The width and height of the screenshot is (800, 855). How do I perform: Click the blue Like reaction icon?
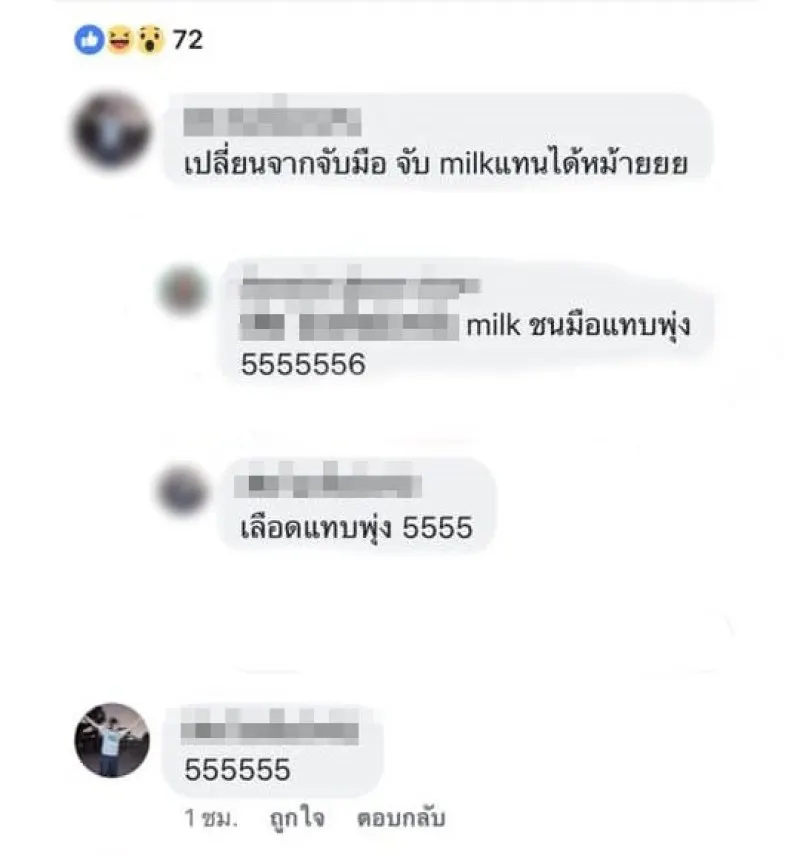(89, 40)
